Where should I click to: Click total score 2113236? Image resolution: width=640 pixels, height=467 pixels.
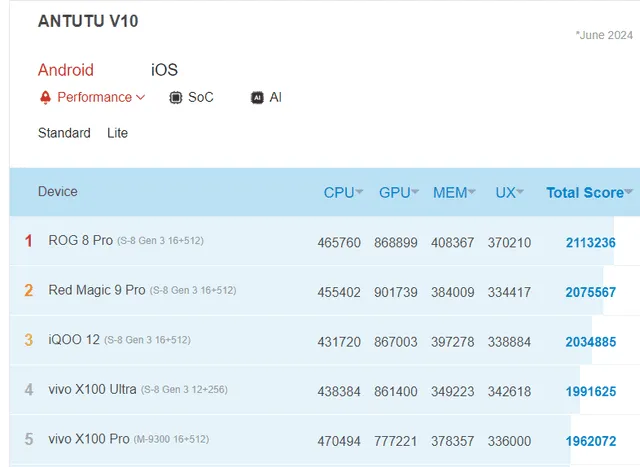coord(591,242)
